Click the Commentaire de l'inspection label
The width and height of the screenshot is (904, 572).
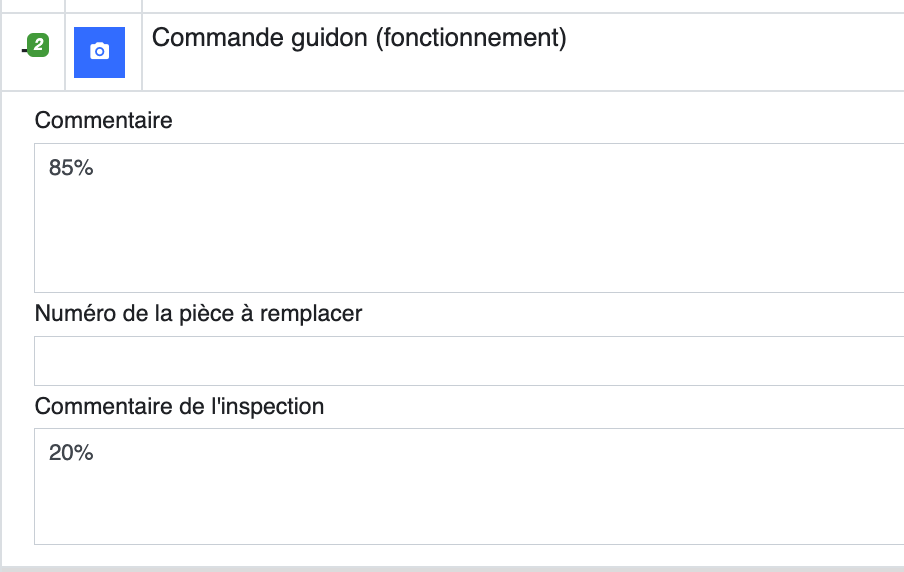coord(179,407)
